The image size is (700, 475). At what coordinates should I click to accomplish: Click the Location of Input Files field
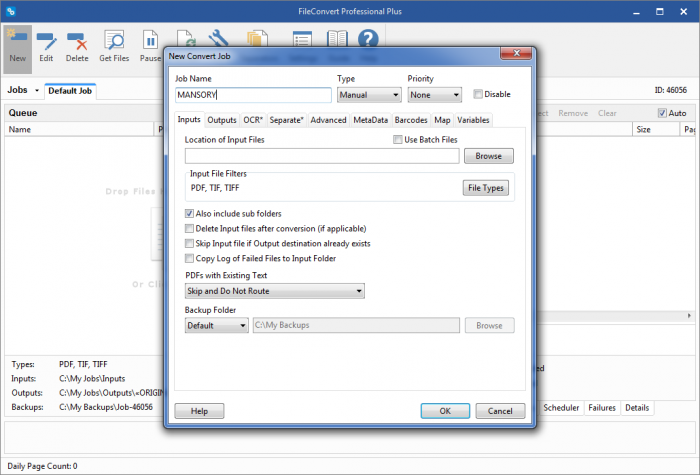(322, 156)
